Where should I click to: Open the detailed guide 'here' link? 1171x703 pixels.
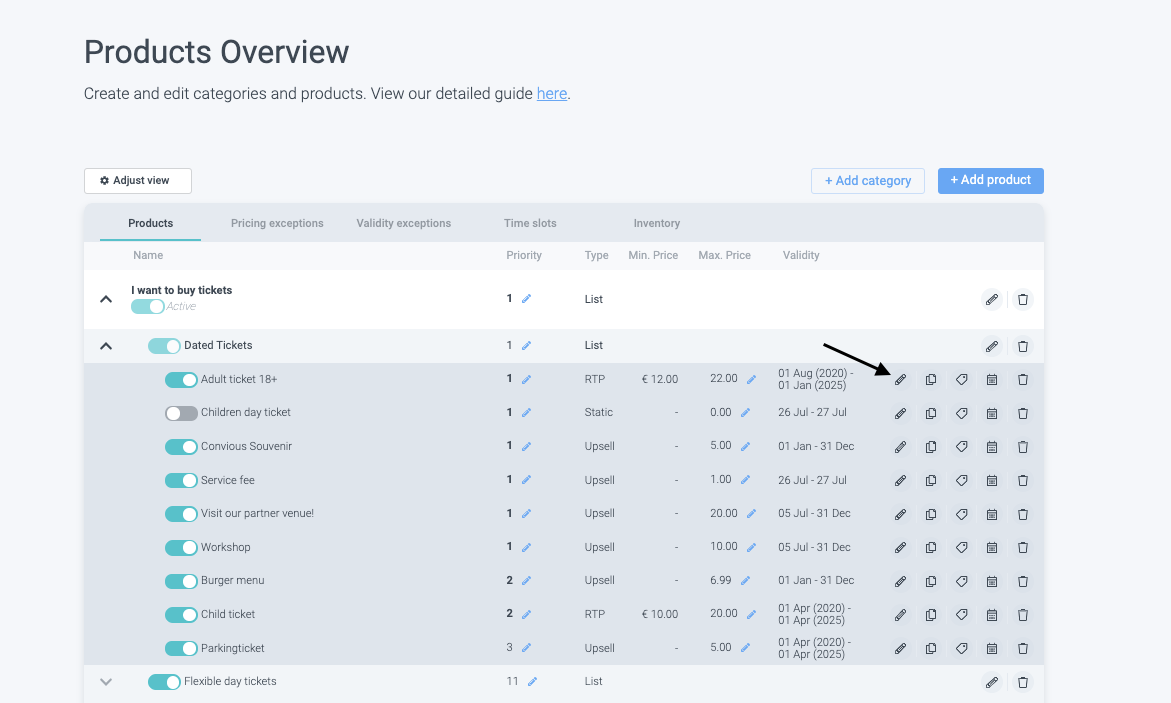point(552,94)
